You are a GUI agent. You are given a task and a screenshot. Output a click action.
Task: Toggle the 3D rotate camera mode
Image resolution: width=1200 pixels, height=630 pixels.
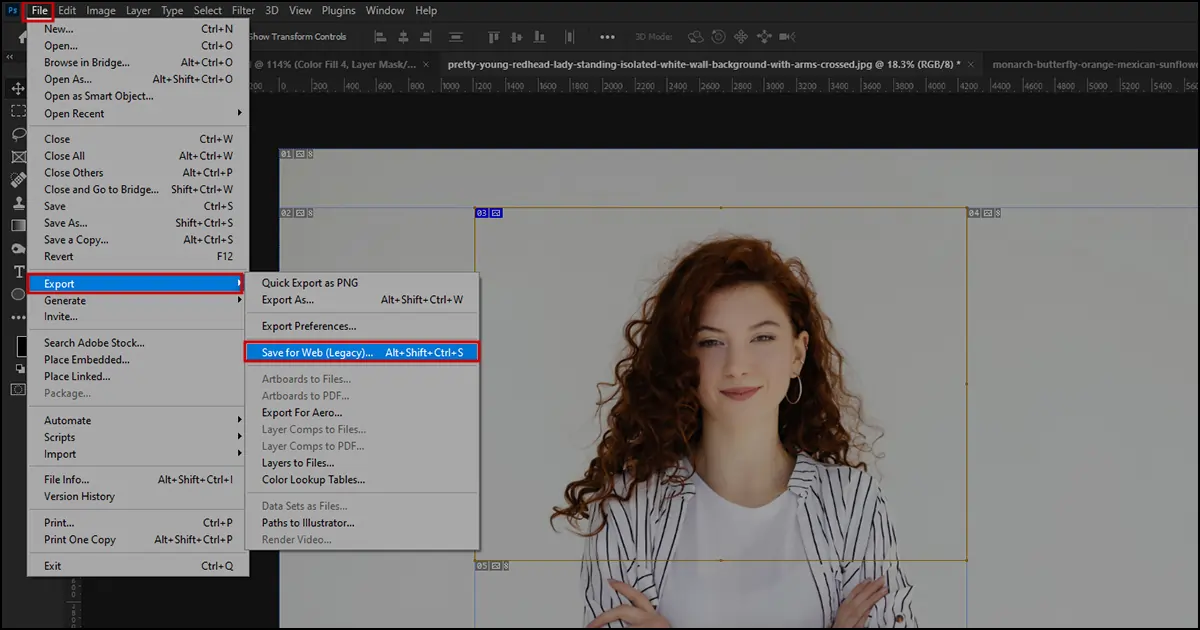pyautogui.click(x=697, y=36)
